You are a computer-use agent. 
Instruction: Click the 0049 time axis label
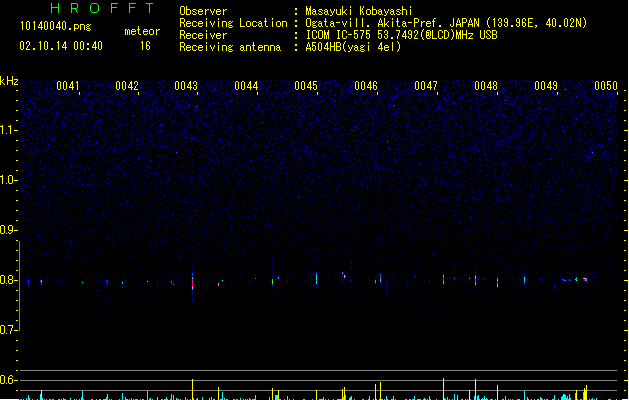click(546, 86)
